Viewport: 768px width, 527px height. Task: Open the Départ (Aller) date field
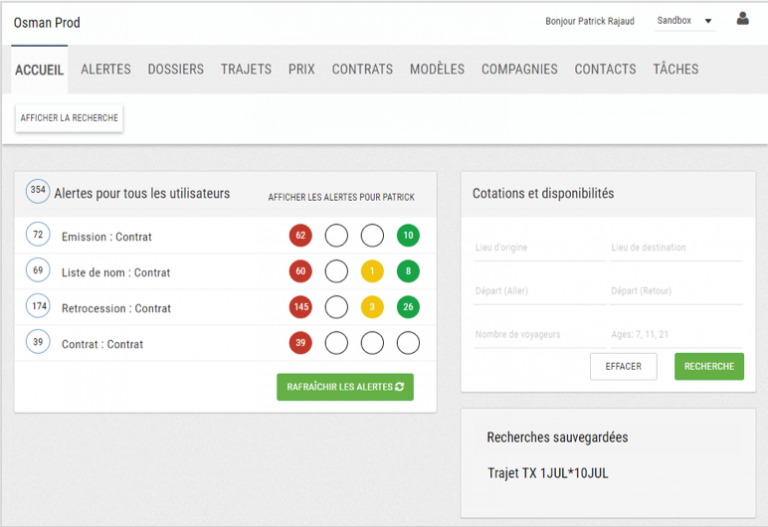click(x=539, y=291)
